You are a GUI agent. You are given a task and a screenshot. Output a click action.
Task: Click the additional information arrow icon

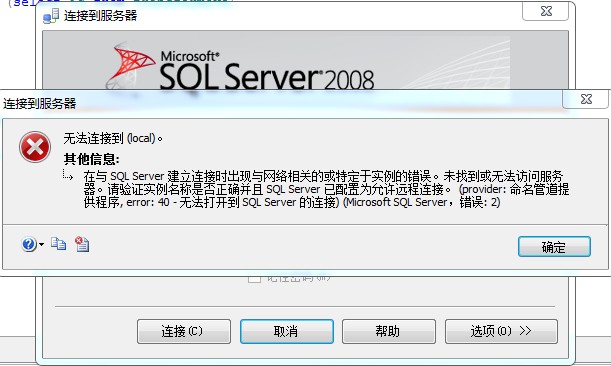pyautogui.click(x=68, y=175)
